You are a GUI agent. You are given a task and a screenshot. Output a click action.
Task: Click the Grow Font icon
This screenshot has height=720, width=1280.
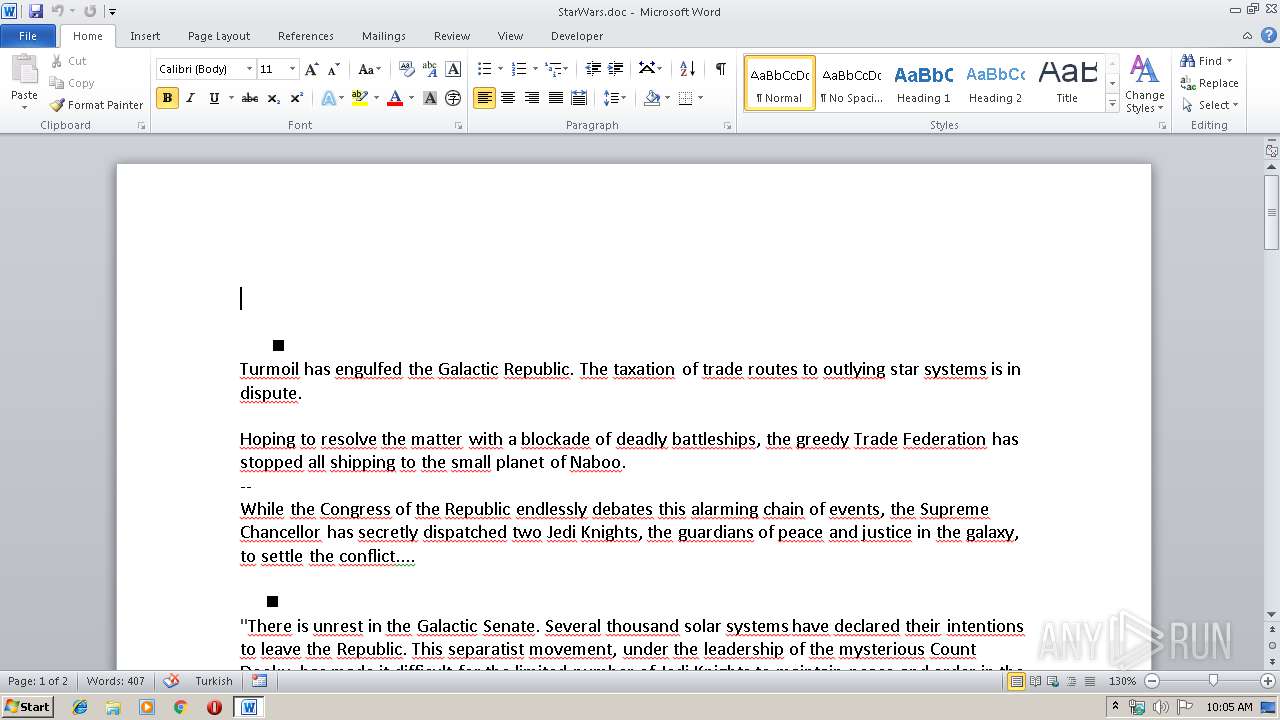point(312,69)
